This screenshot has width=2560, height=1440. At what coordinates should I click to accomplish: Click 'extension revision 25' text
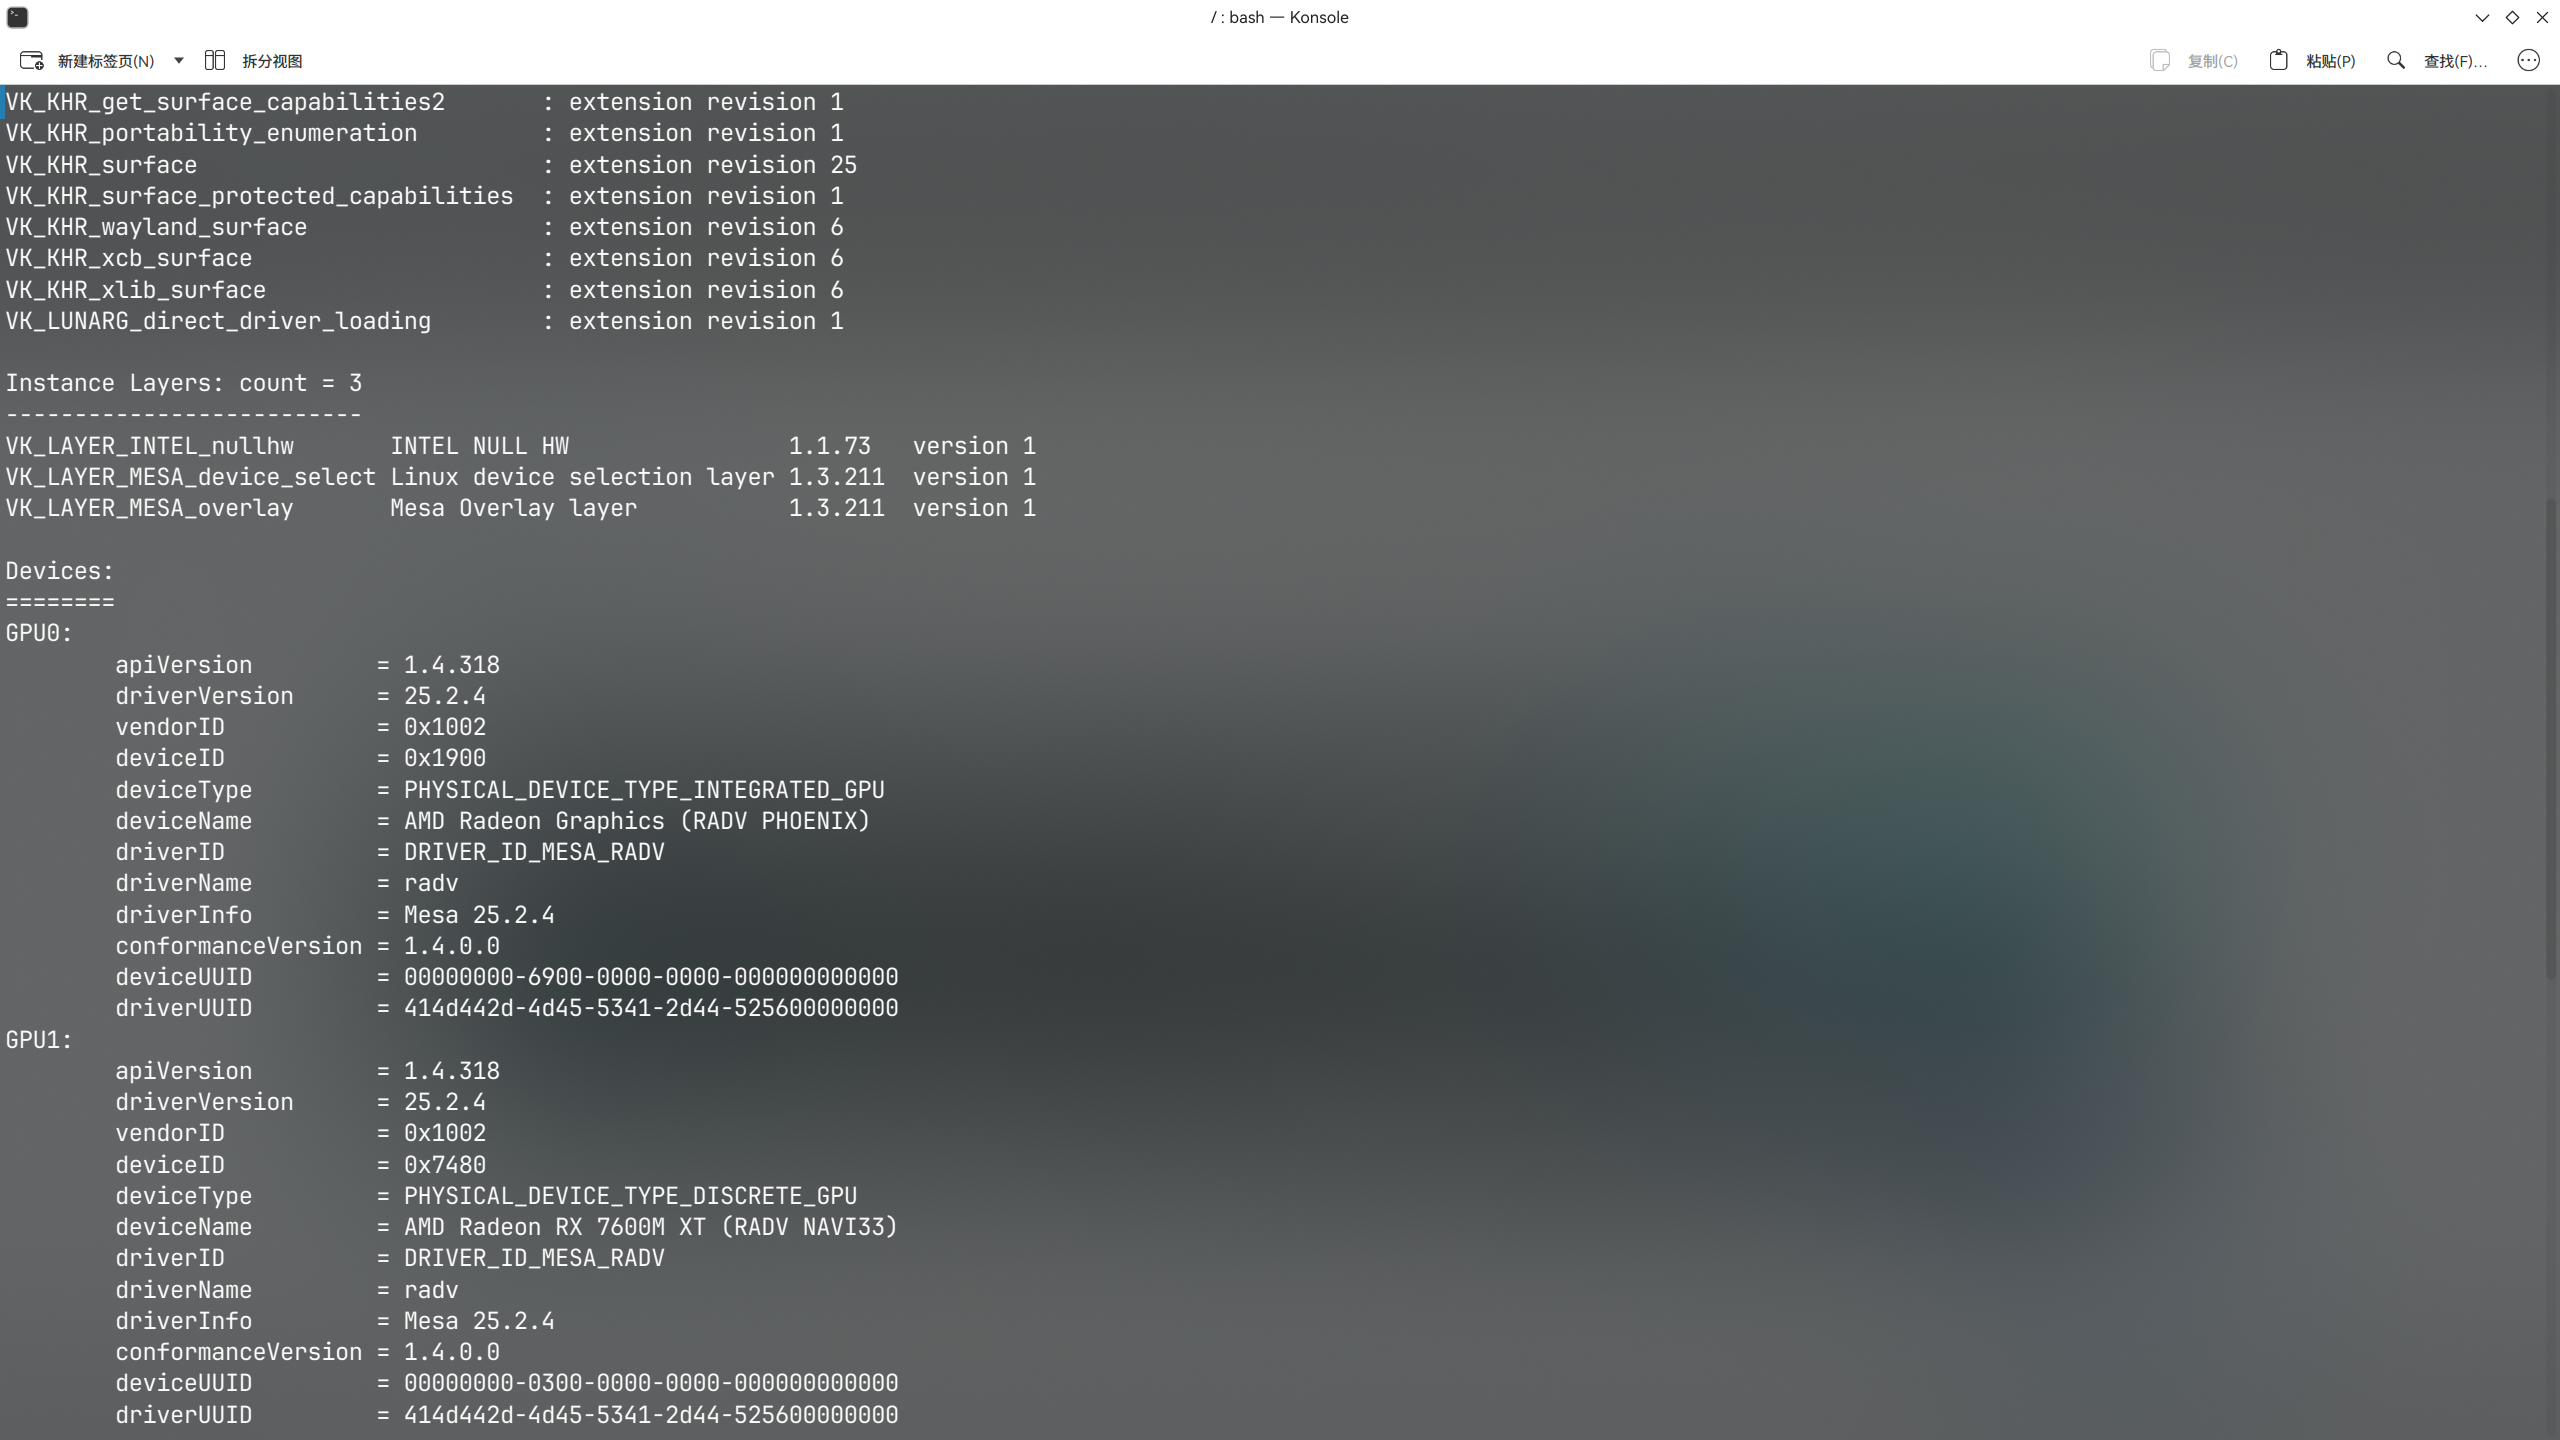coord(713,165)
